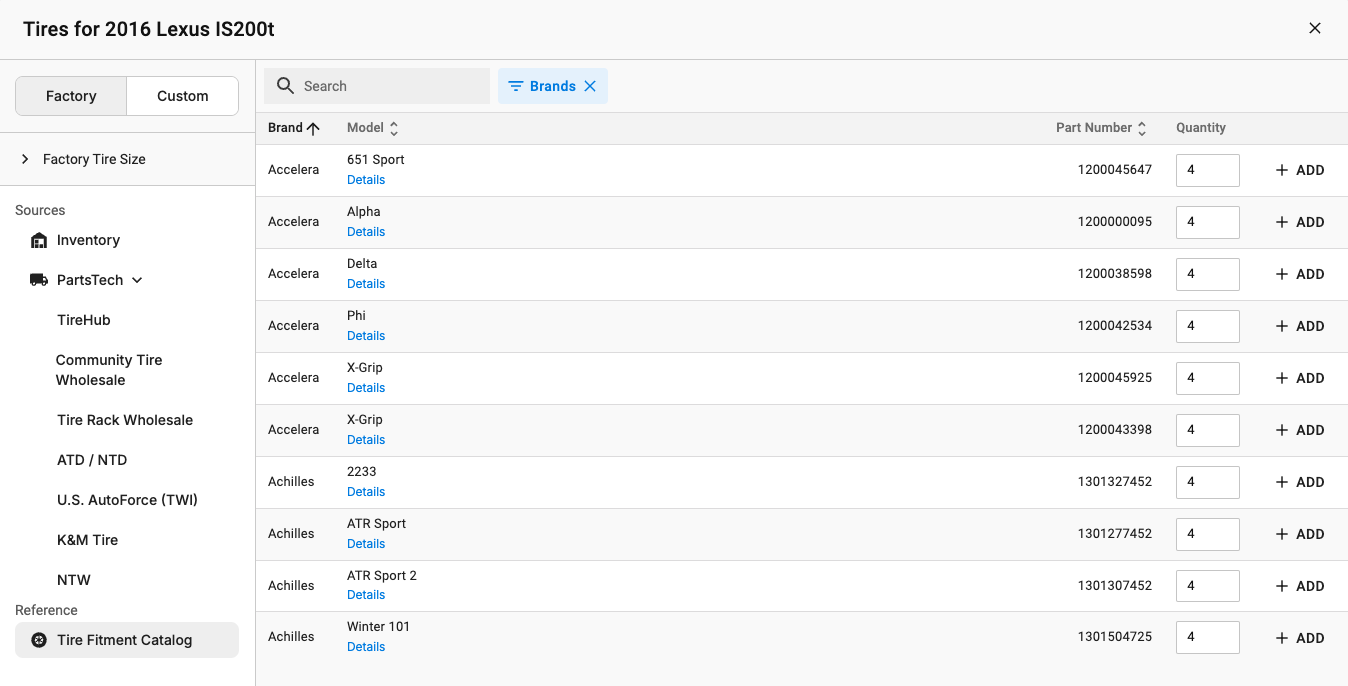
Task: View Details for Achilles ATR Sport 2
Action: point(366,595)
